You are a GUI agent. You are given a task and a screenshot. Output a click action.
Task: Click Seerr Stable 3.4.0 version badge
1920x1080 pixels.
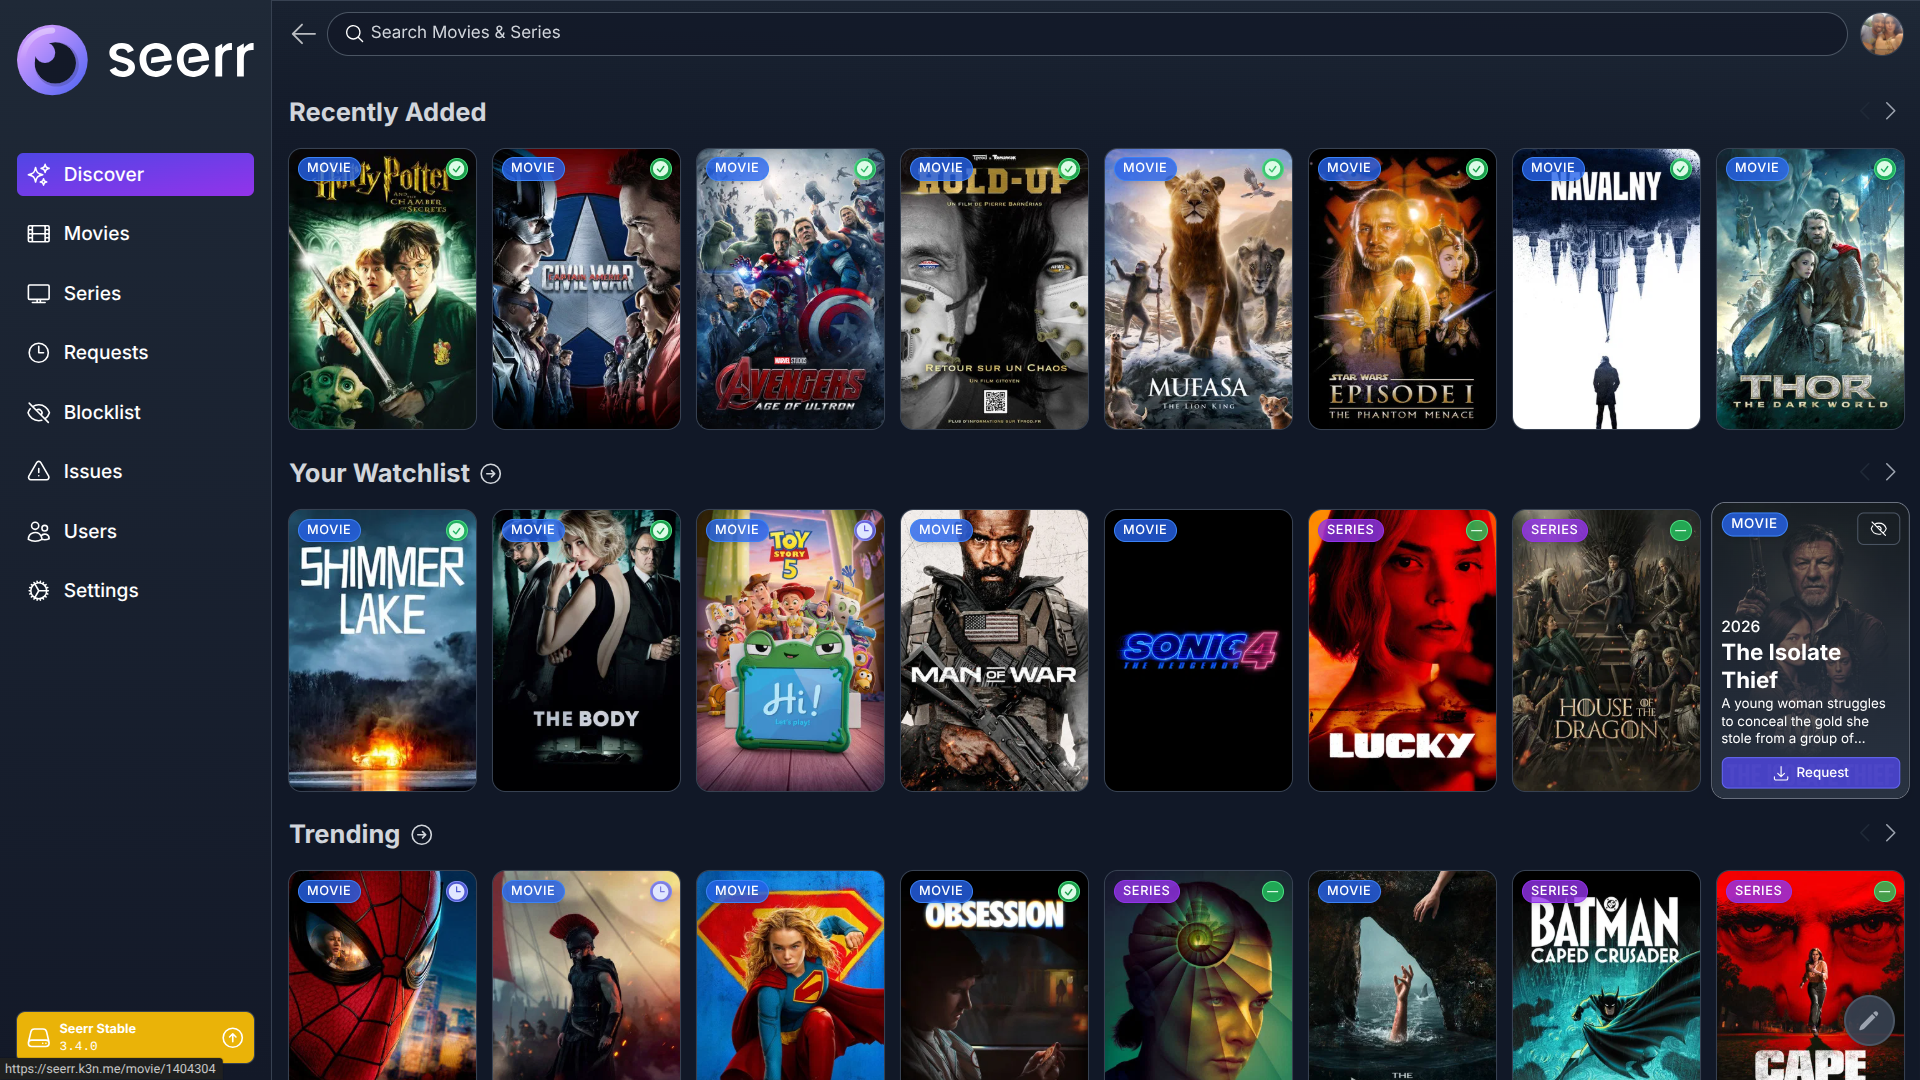coord(135,1037)
